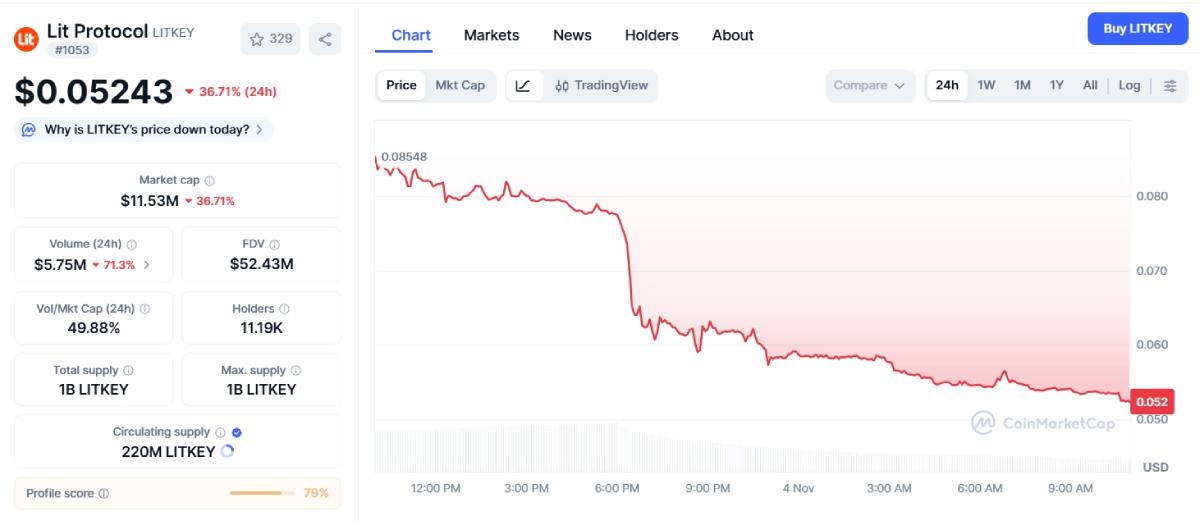Click the share icon next to the star
This screenshot has width=1200, height=521.
pyautogui.click(x=325, y=39)
